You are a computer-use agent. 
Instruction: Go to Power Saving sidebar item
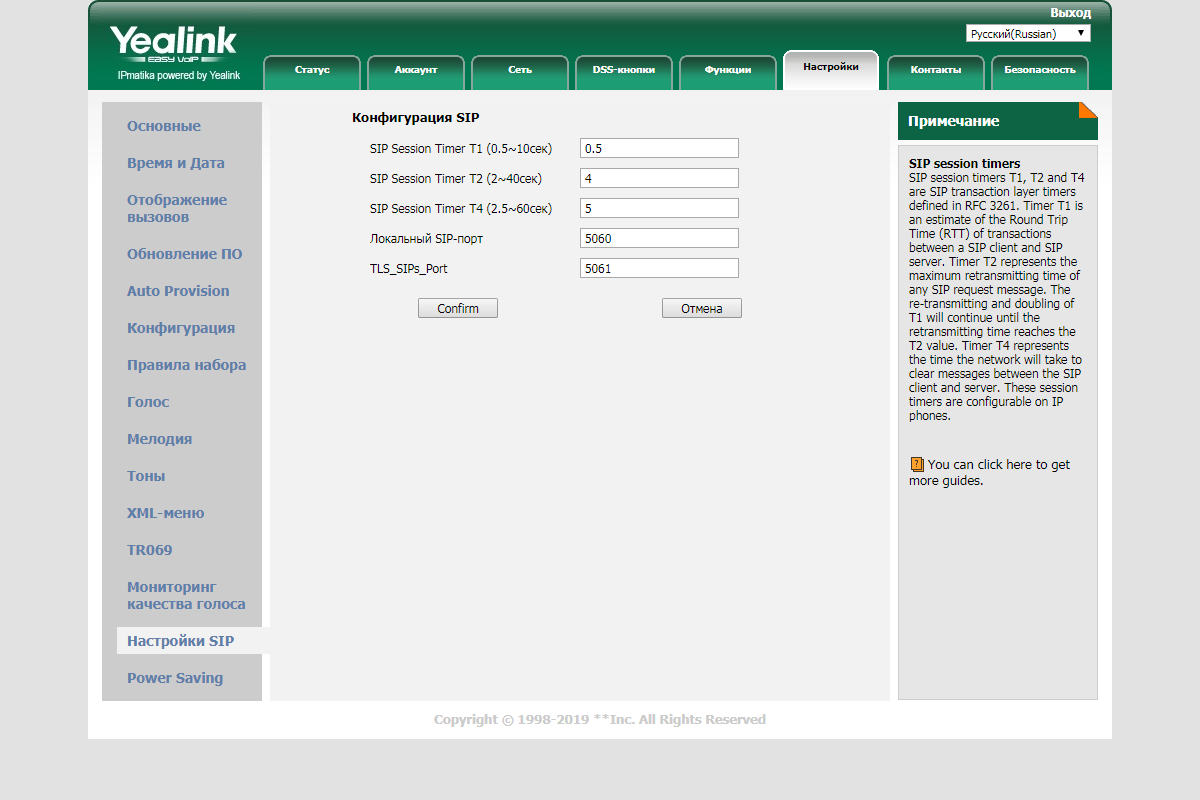click(175, 678)
